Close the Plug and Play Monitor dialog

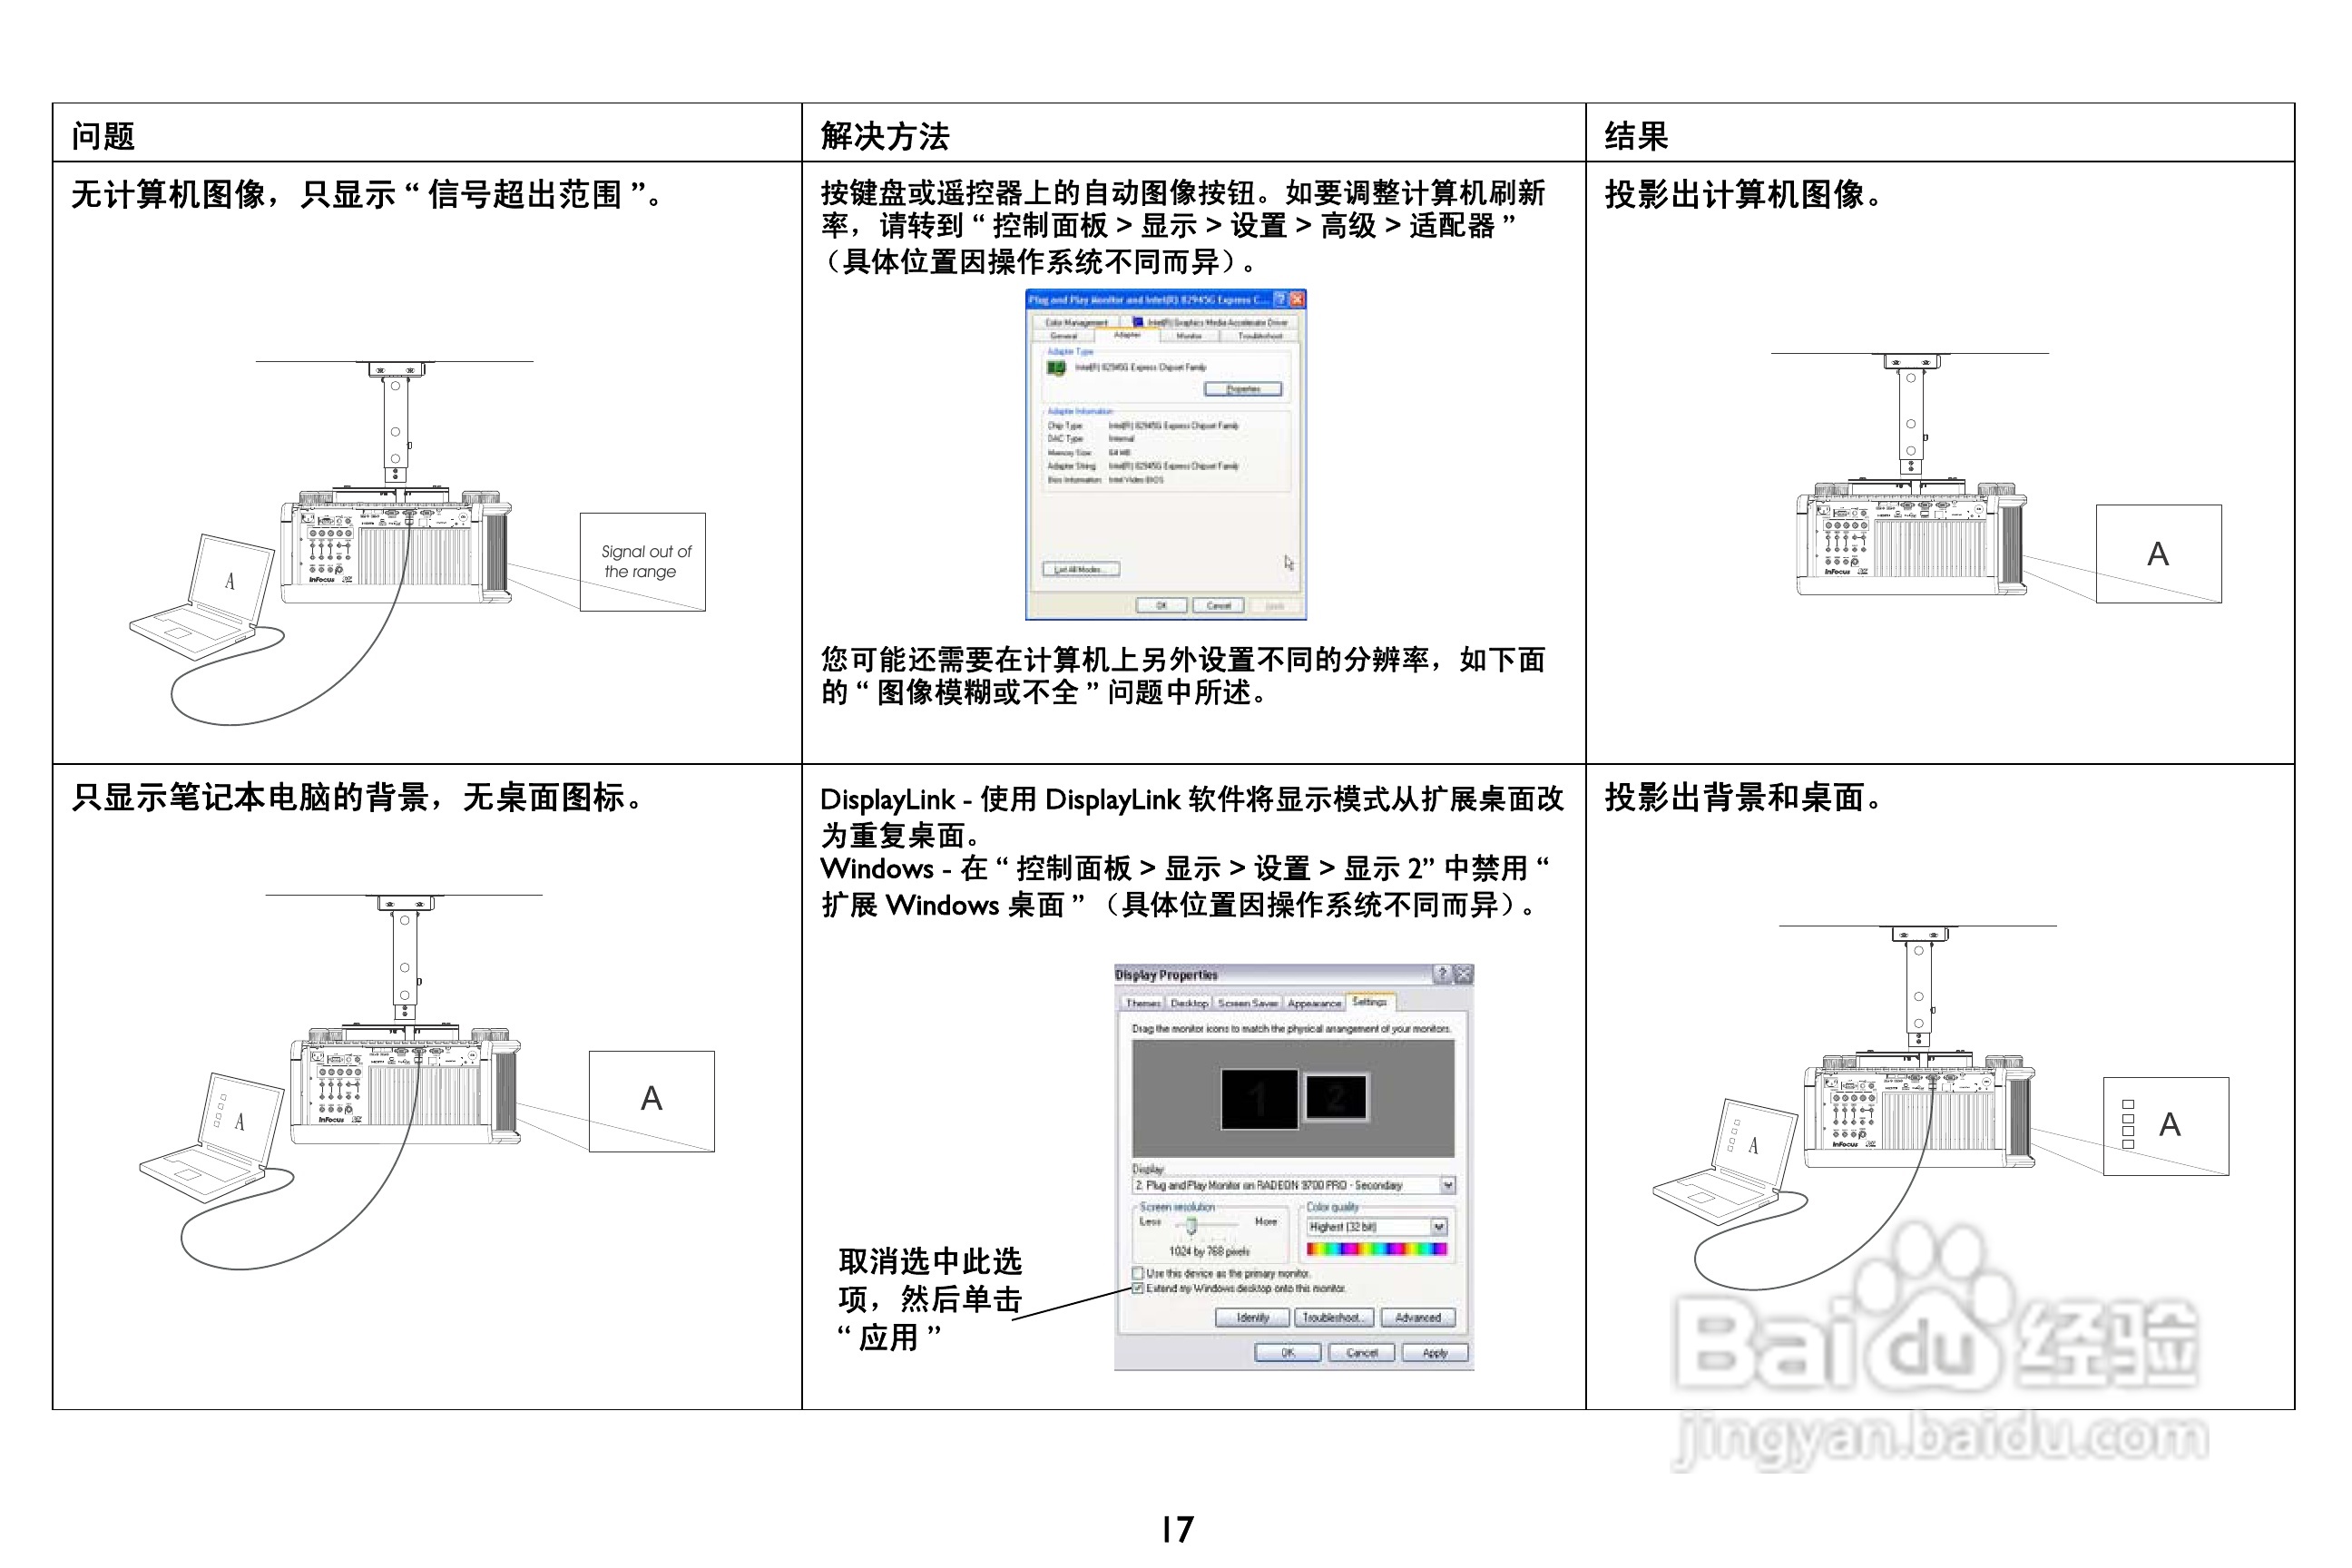click(1297, 299)
